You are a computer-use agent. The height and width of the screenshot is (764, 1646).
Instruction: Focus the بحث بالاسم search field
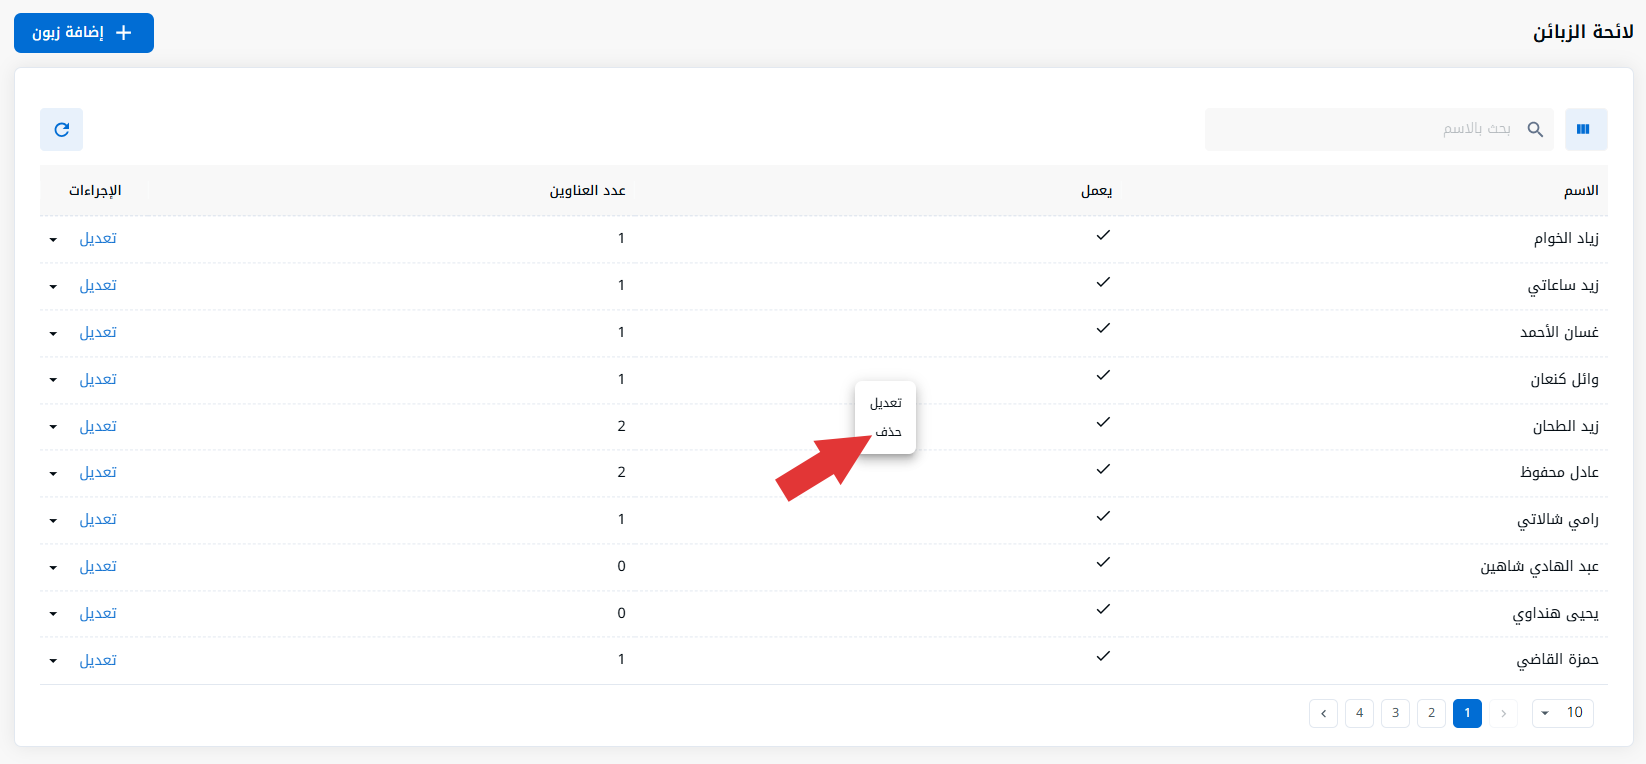coord(1379,129)
